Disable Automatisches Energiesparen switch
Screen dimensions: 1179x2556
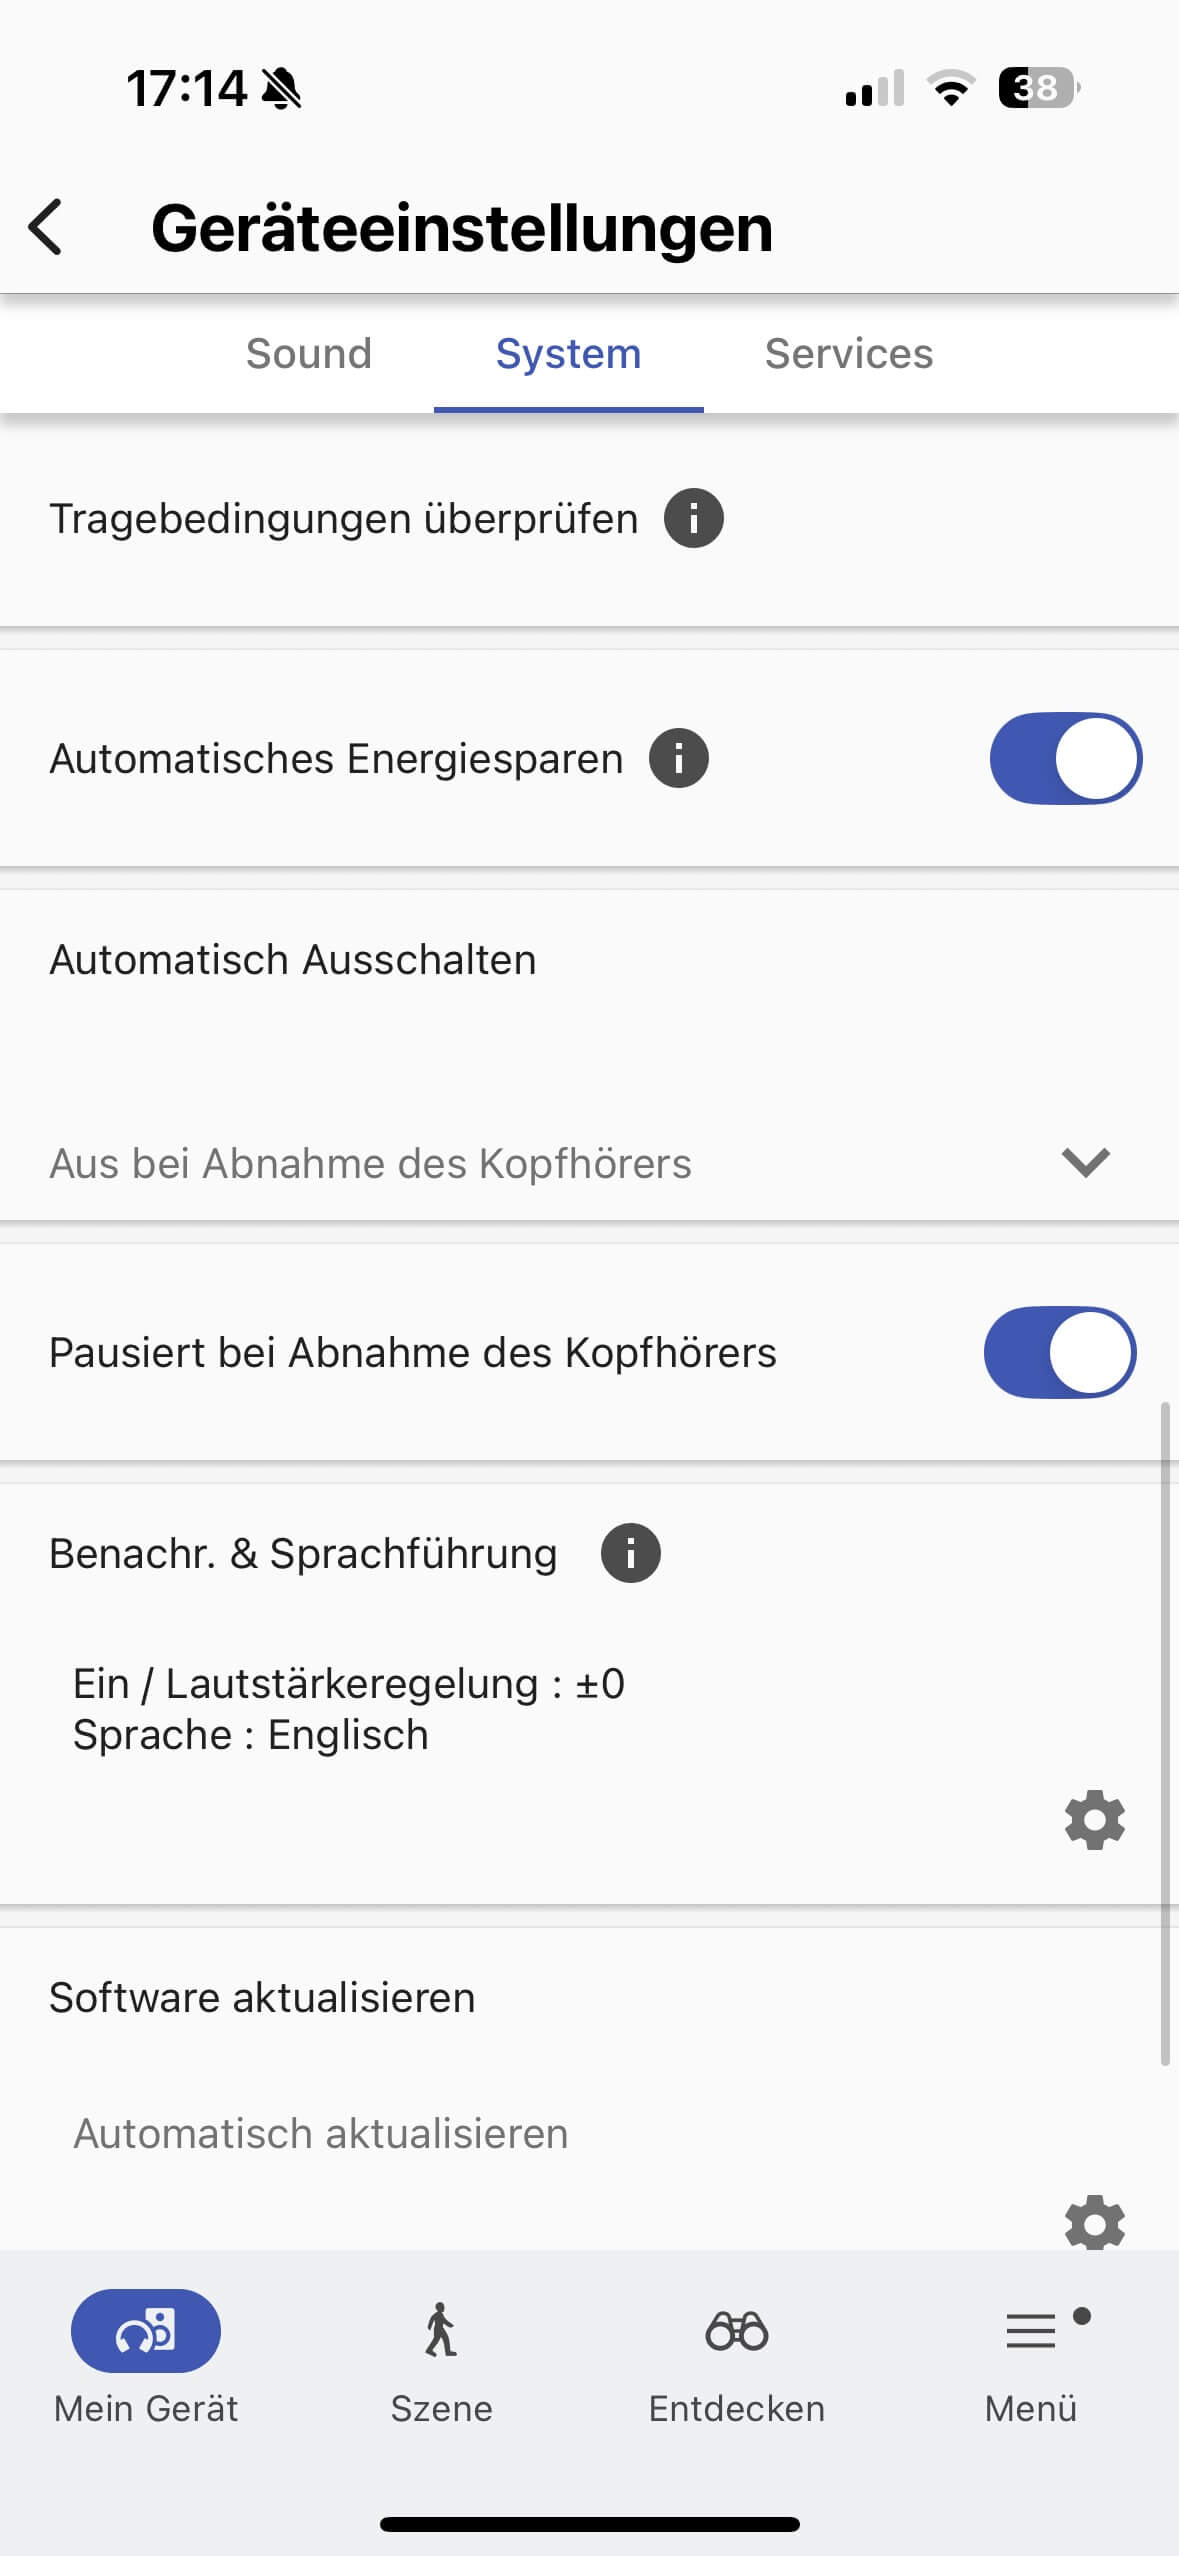pyautogui.click(x=1065, y=758)
